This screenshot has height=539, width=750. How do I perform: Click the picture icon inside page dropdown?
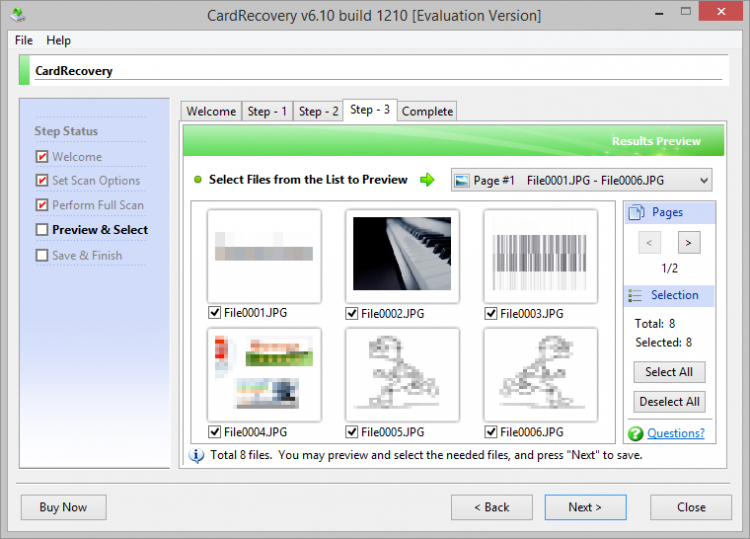462,181
